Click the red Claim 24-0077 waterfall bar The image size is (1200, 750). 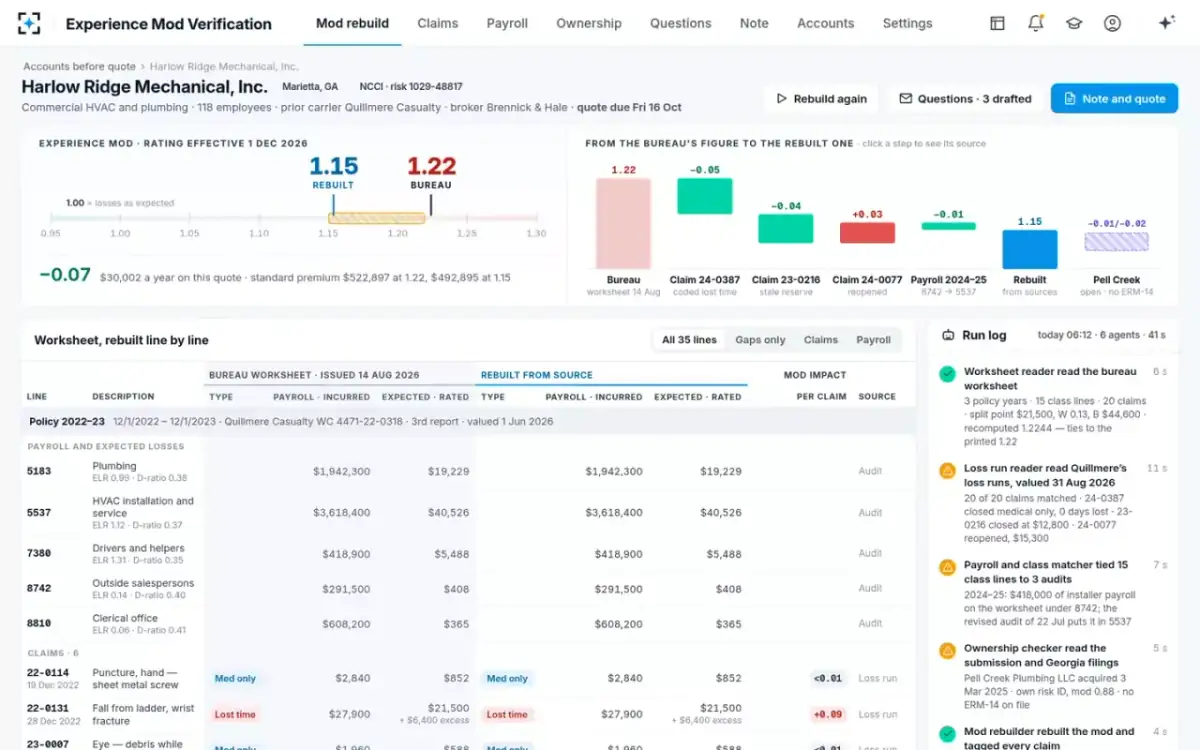[x=867, y=232]
